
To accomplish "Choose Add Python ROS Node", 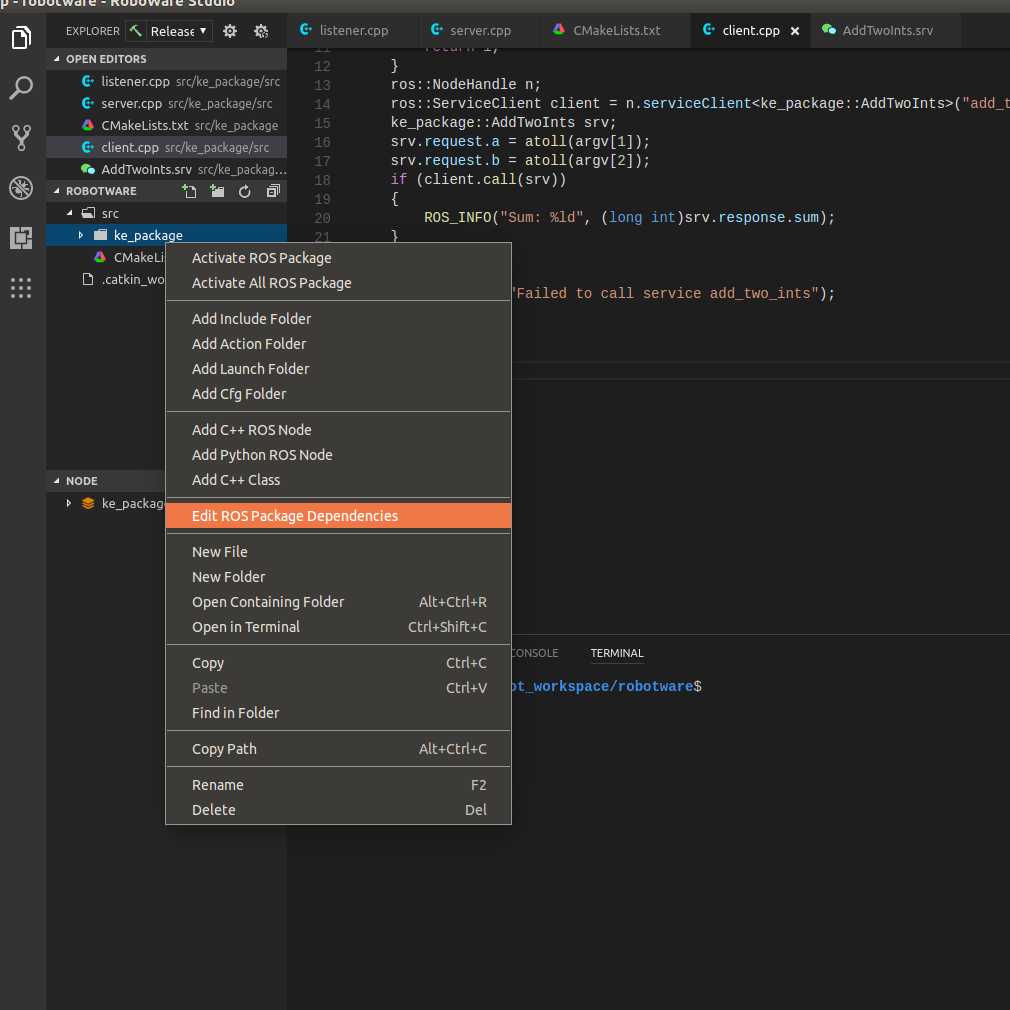I will tap(338, 455).
